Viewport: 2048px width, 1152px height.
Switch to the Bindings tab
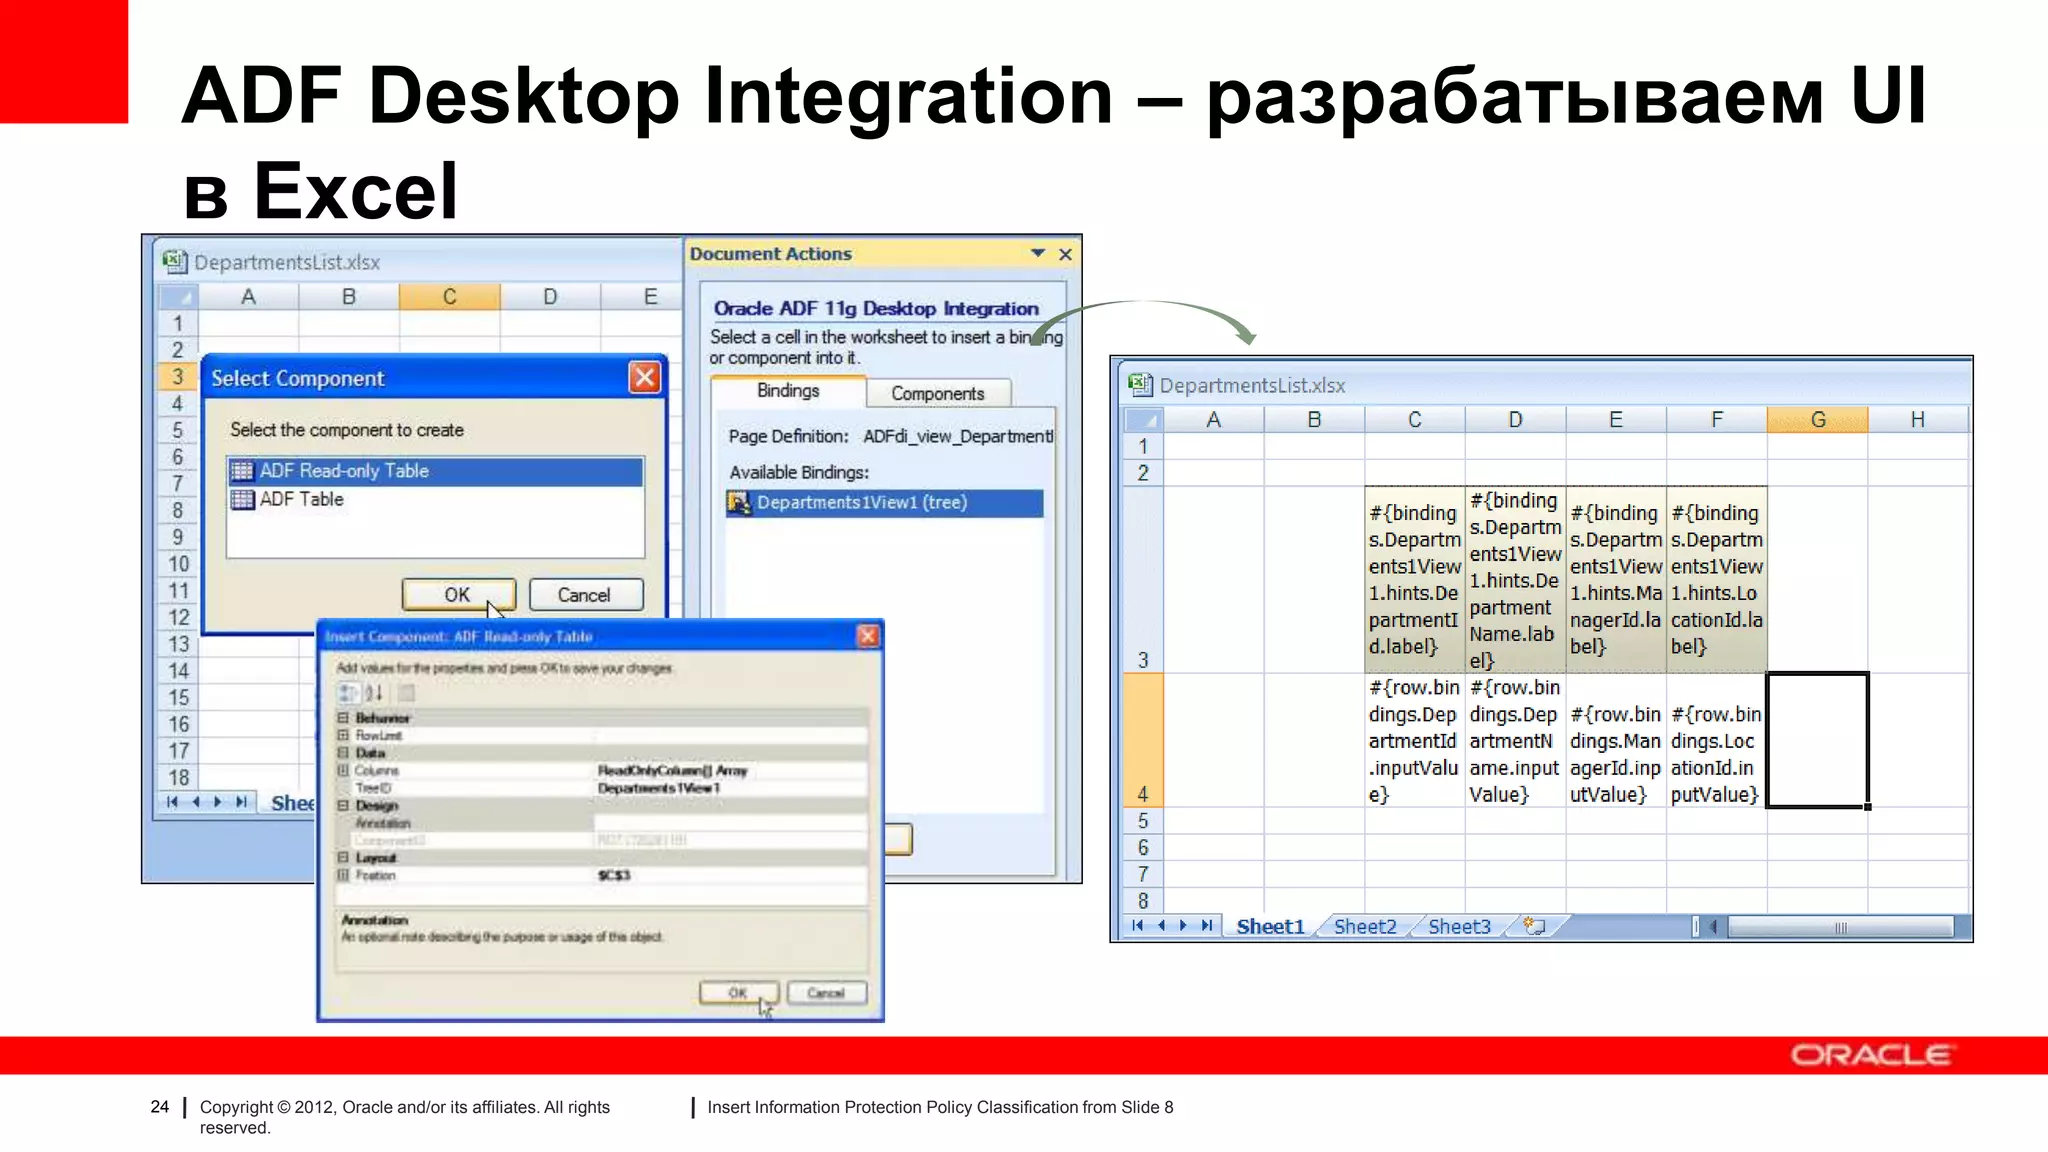click(x=788, y=391)
